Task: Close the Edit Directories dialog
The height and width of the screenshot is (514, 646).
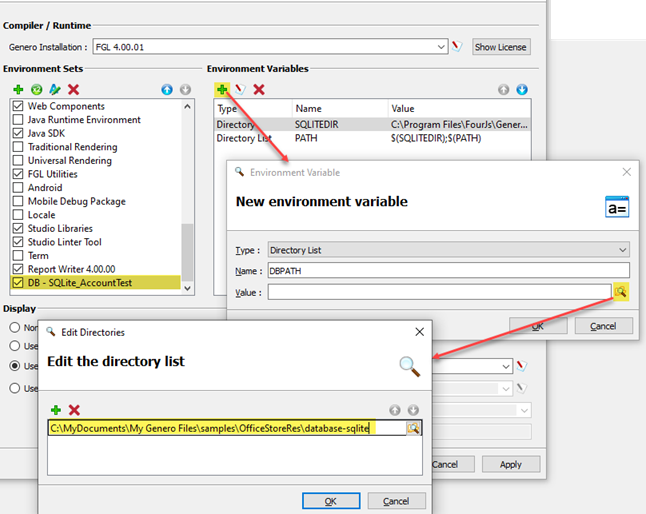Action: click(419, 332)
